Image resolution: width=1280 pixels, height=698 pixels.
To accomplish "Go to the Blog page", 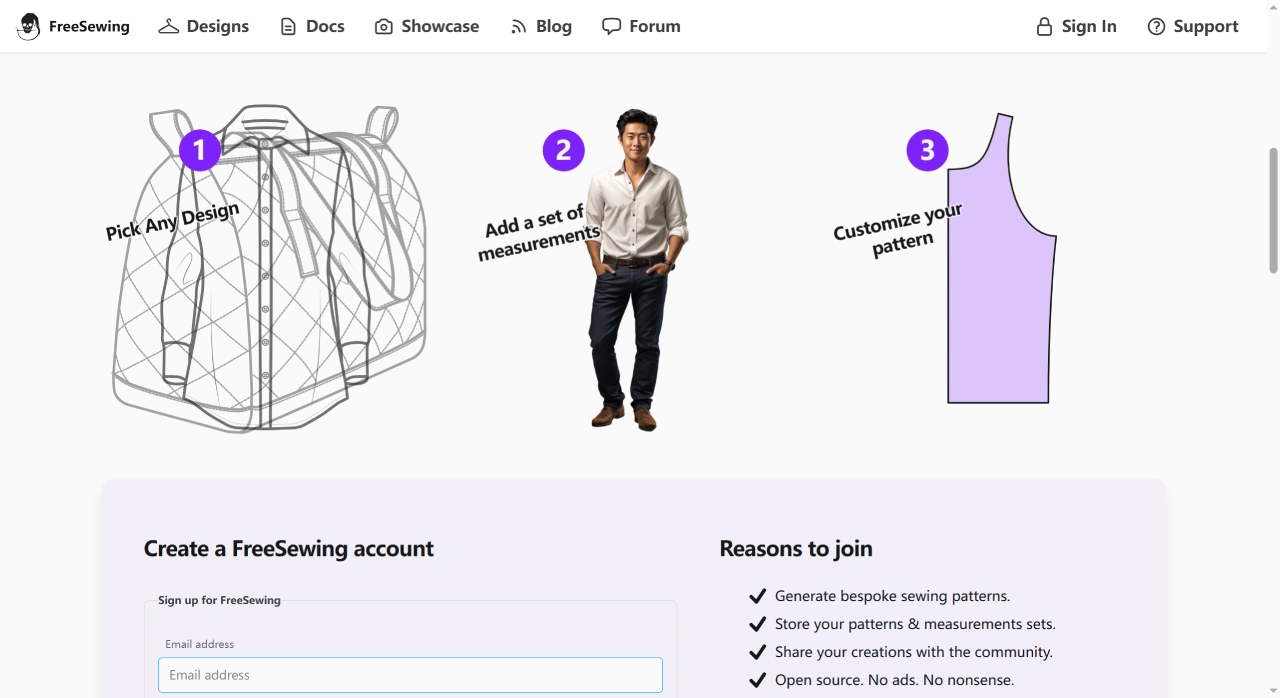I will pyautogui.click(x=553, y=27).
